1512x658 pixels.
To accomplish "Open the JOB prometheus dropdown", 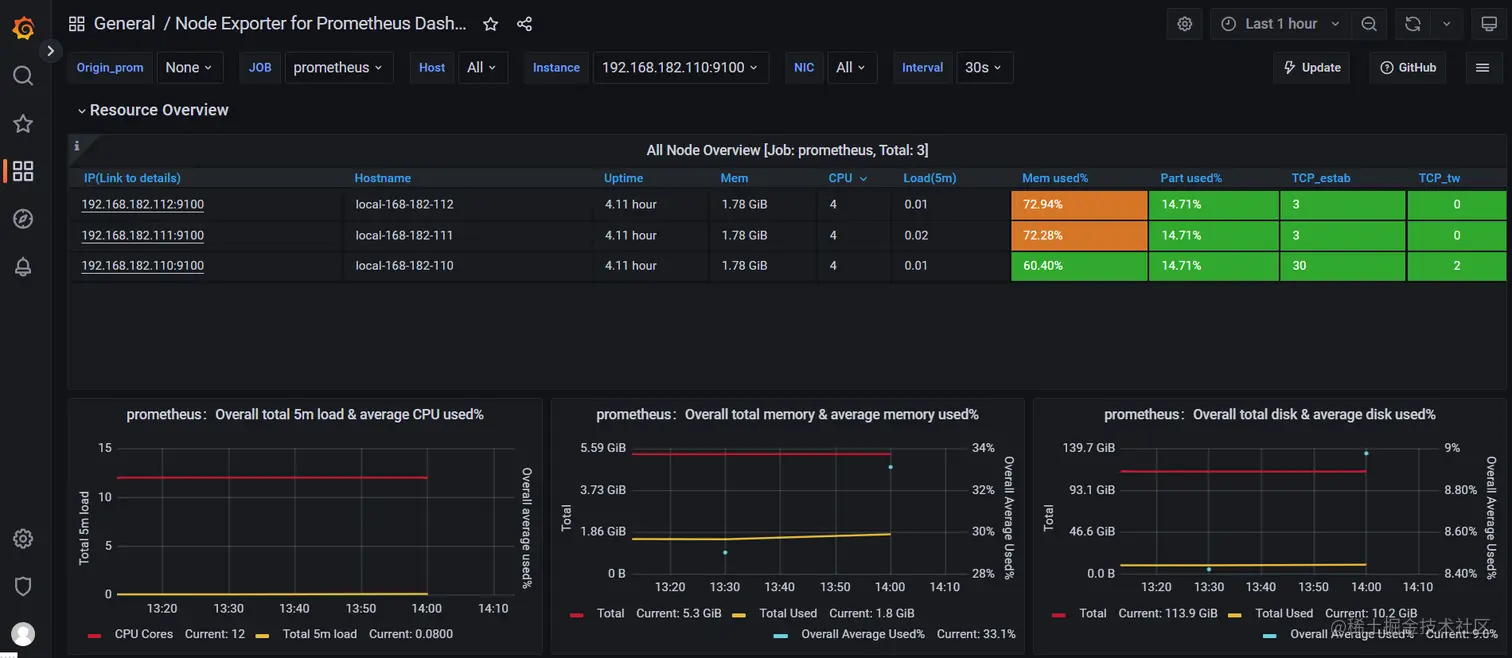I will point(339,67).
